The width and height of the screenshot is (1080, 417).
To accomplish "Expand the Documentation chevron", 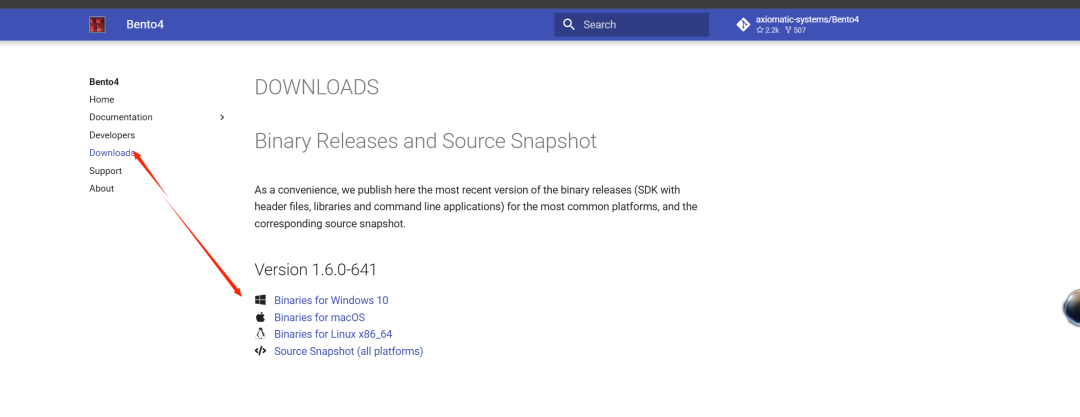I will 222,117.
